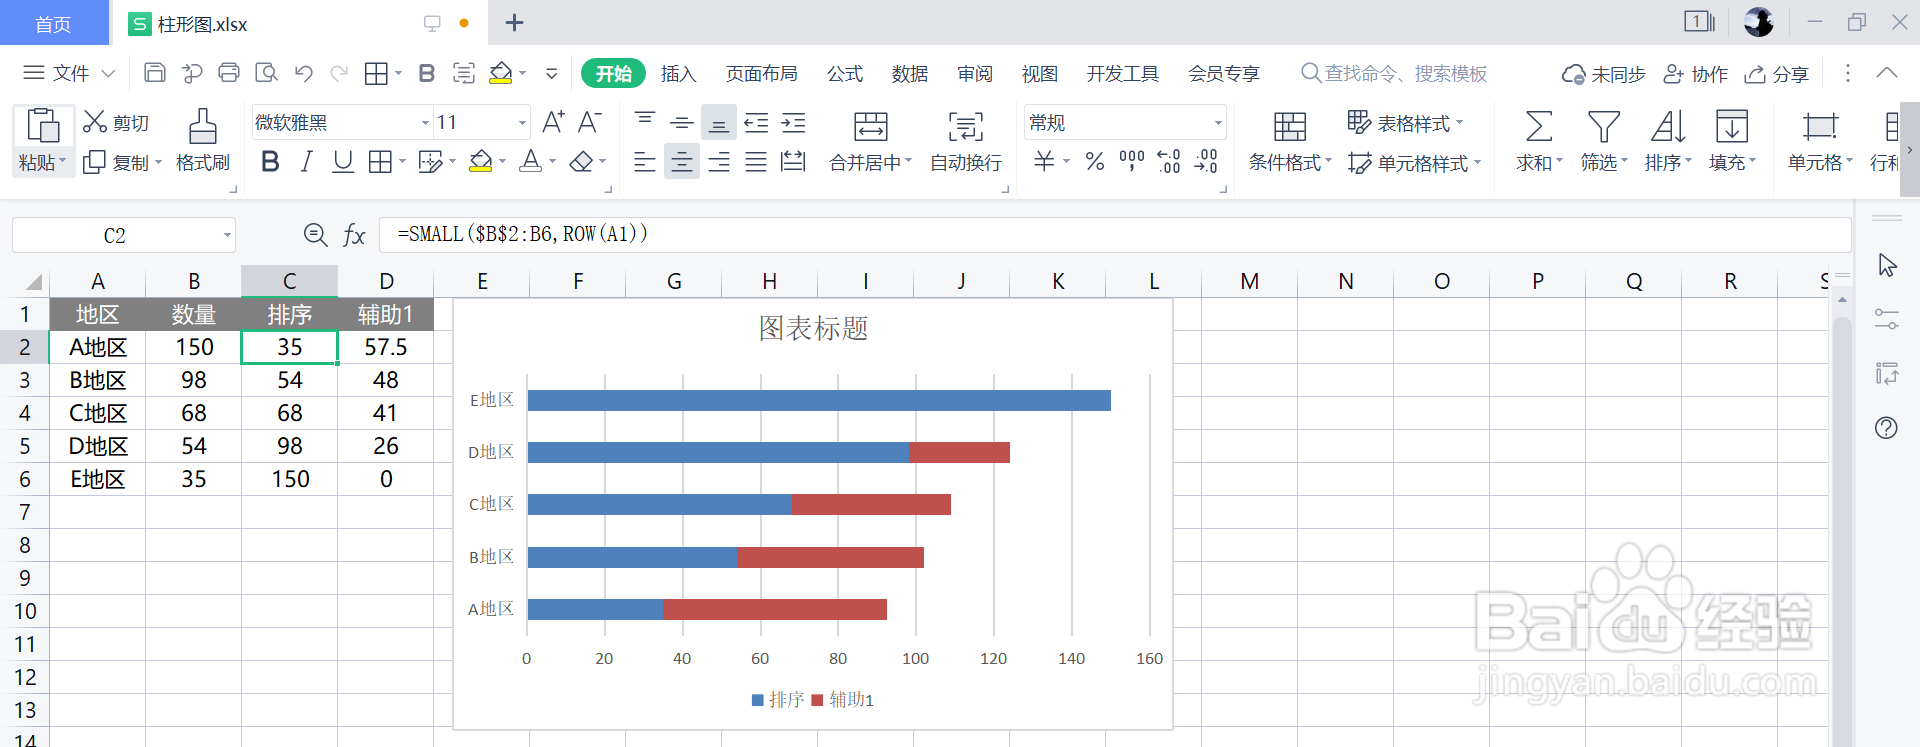The height and width of the screenshot is (747, 1920).
Task: Open Conditional Formatting icon
Action: click(1290, 126)
